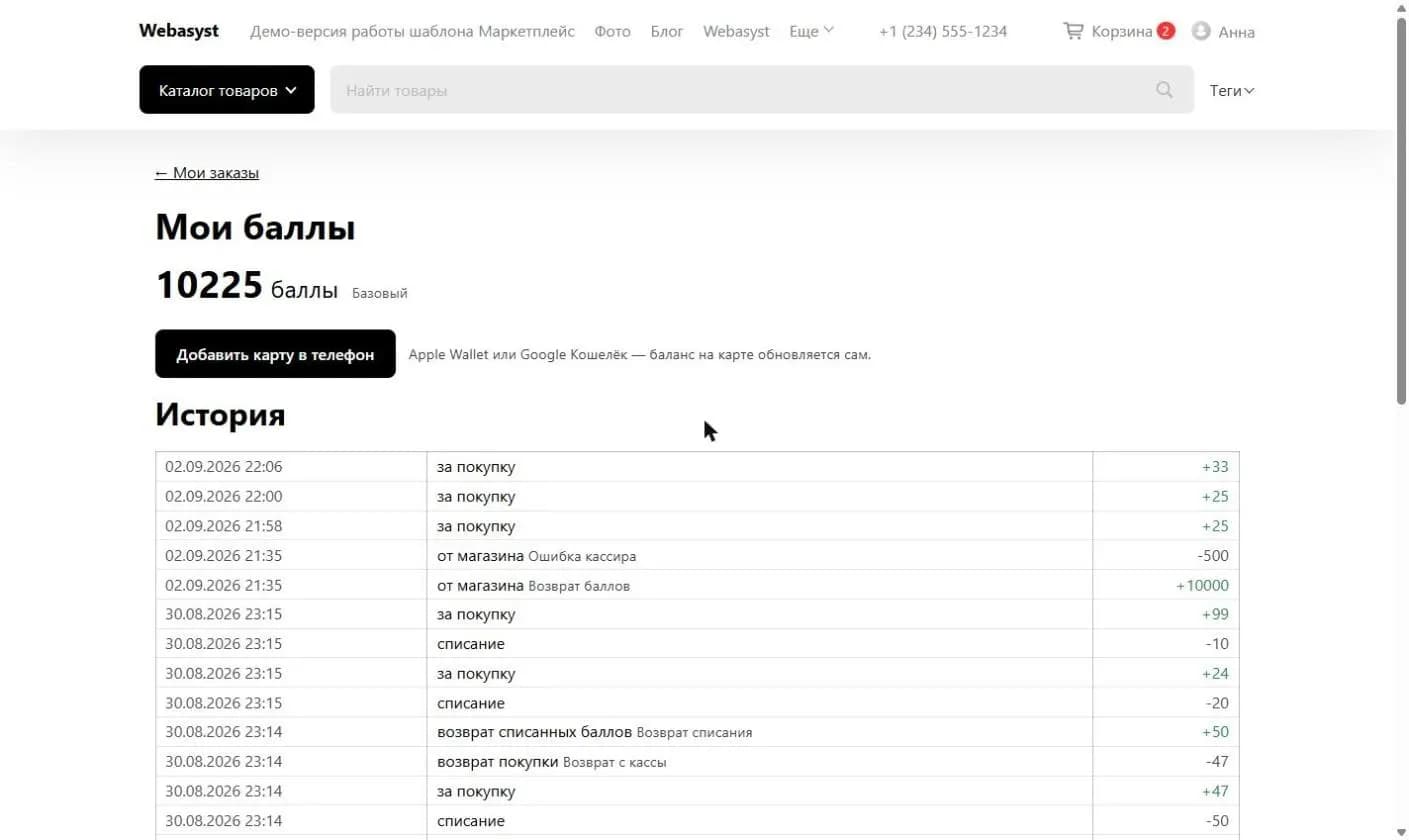Expand the Еще menu
Image resolution: width=1409 pixels, height=840 pixels.
coord(811,31)
